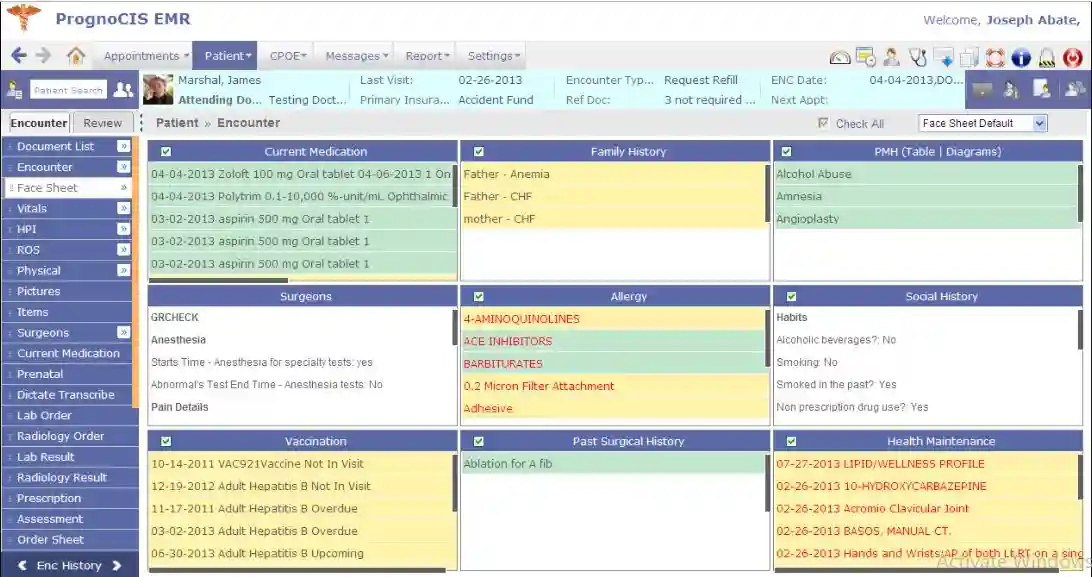1092x577 pixels.
Task: Expand the Document List sidebar arrow
Action: [x=123, y=146]
